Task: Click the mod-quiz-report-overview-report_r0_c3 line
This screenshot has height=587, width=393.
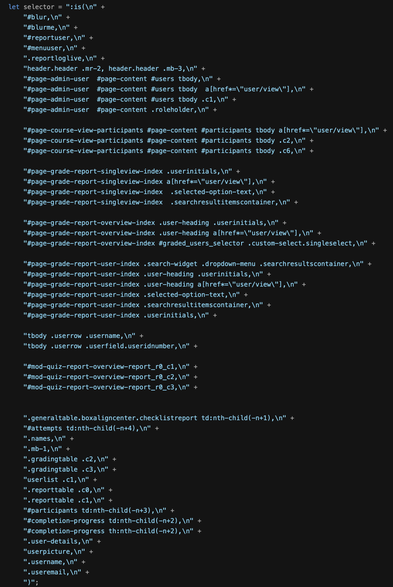Action: (110, 387)
